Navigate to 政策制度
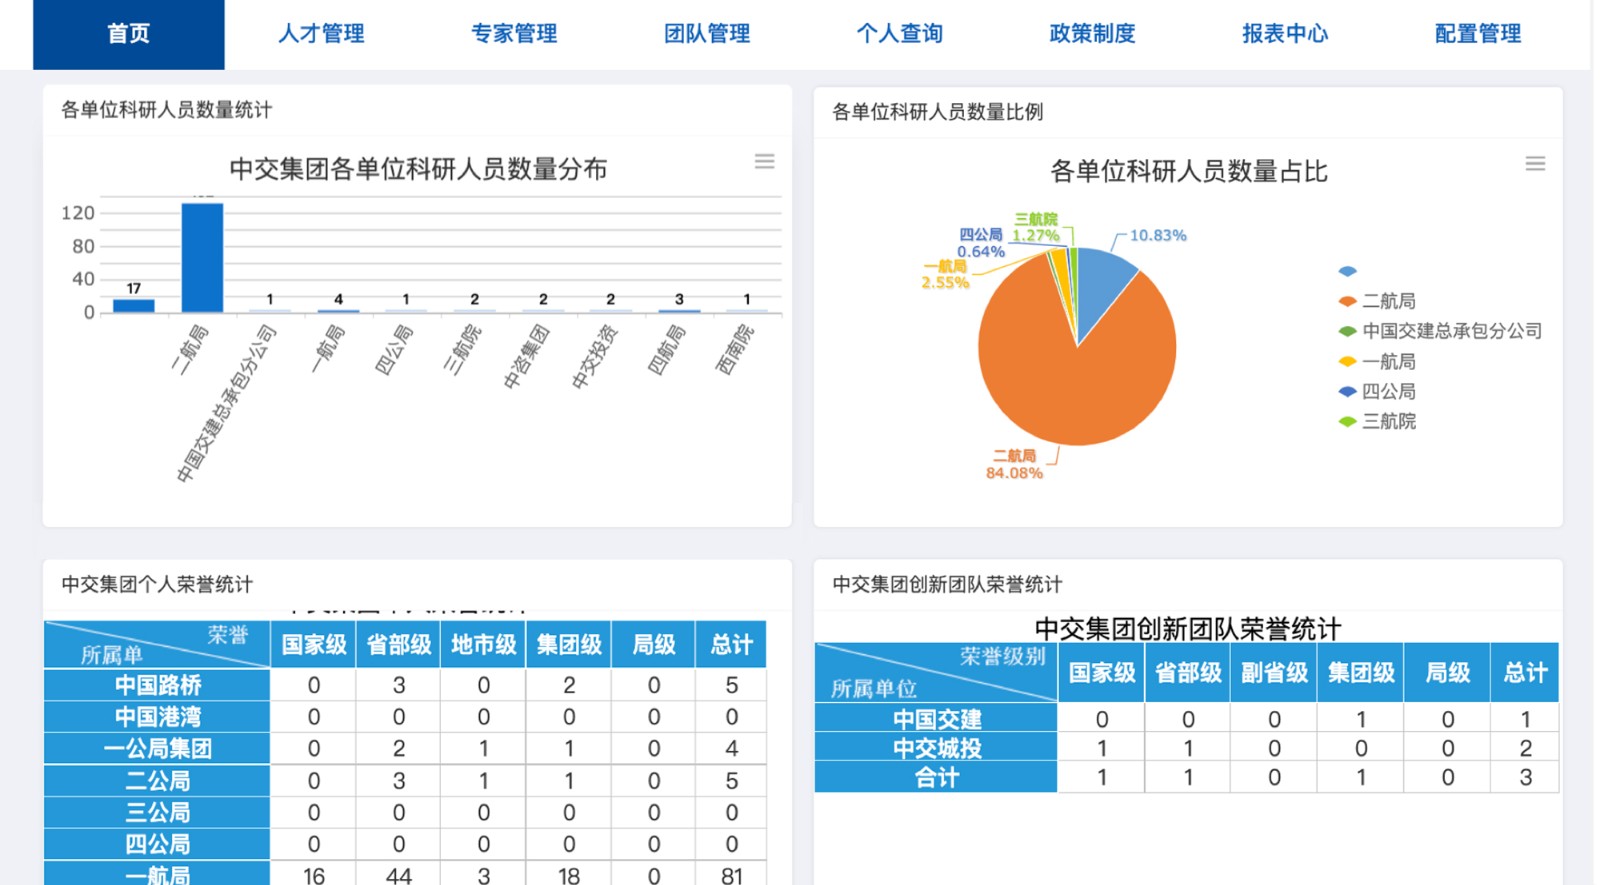Screen dimensions: 1600x885 click(x=1092, y=34)
